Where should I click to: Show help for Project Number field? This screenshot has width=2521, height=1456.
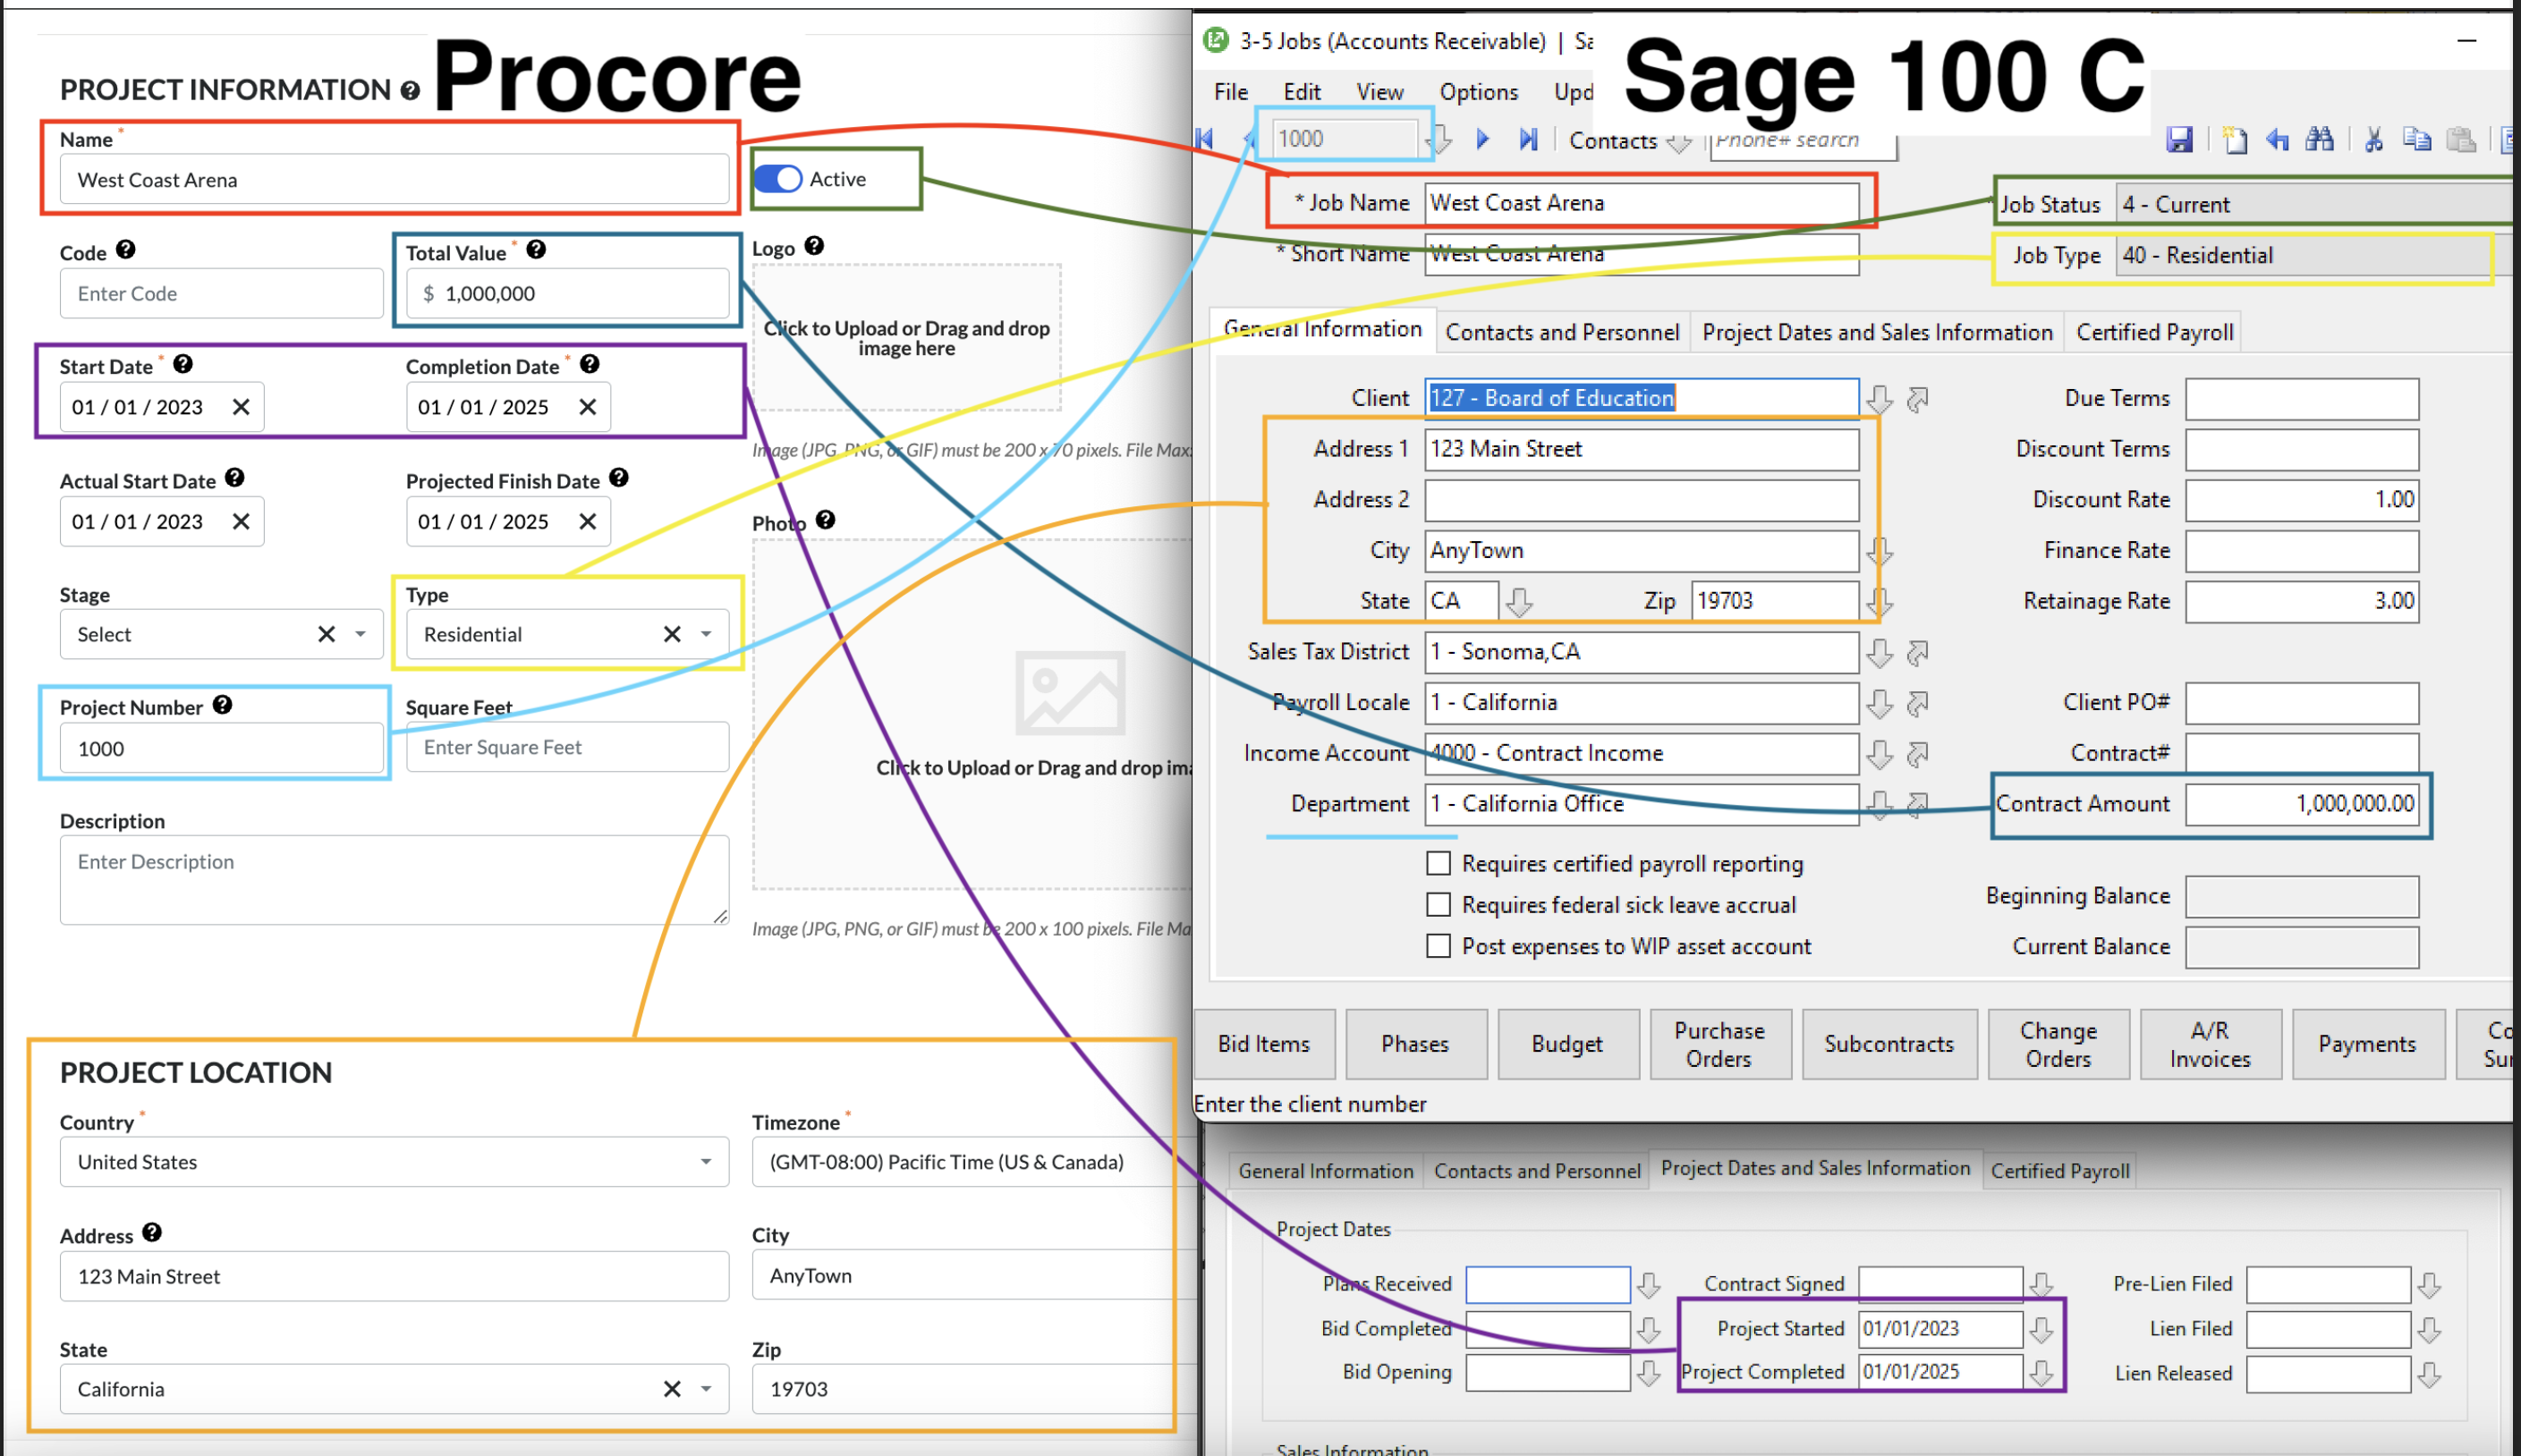click(x=223, y=705)
